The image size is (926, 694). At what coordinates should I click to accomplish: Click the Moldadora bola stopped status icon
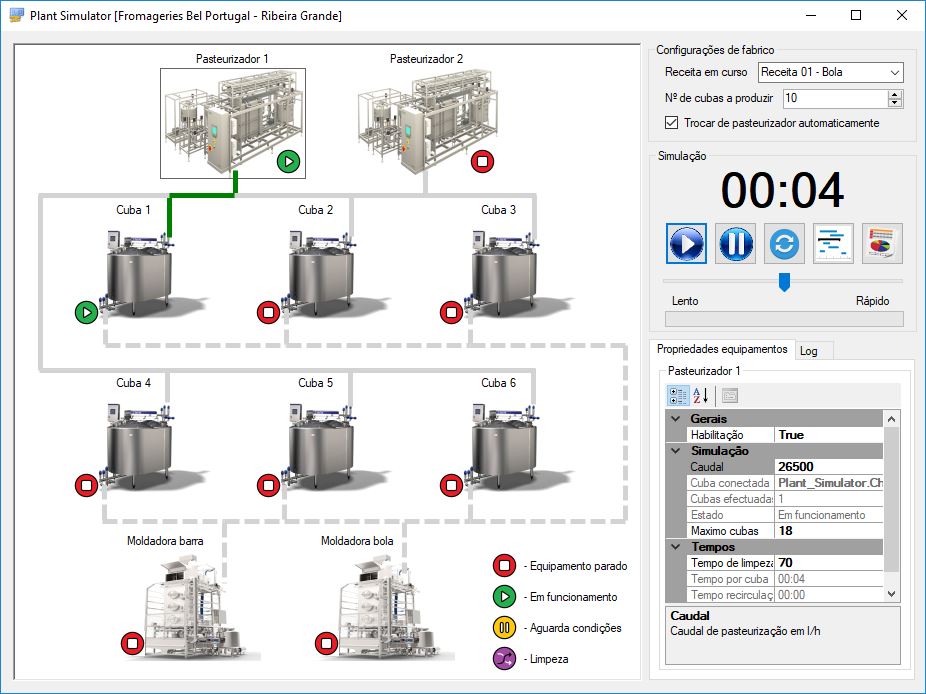pyautogui.click(x=328, y=642)
